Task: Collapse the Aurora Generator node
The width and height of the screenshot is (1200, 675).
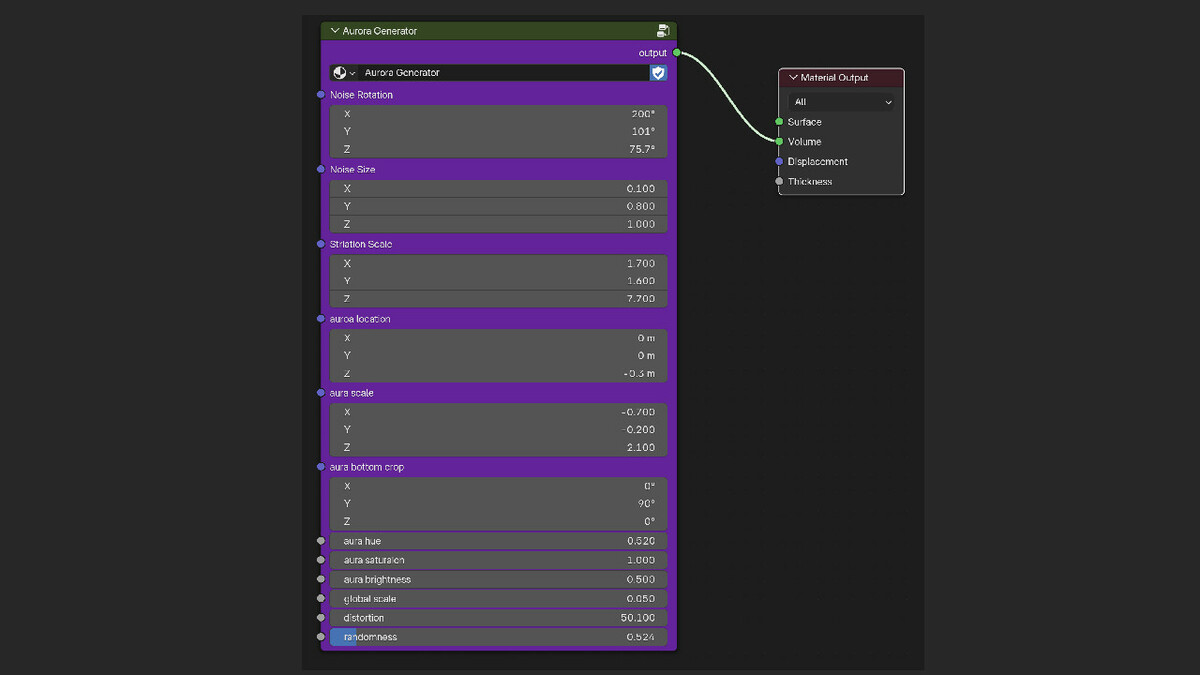Action: coord(335,31)
